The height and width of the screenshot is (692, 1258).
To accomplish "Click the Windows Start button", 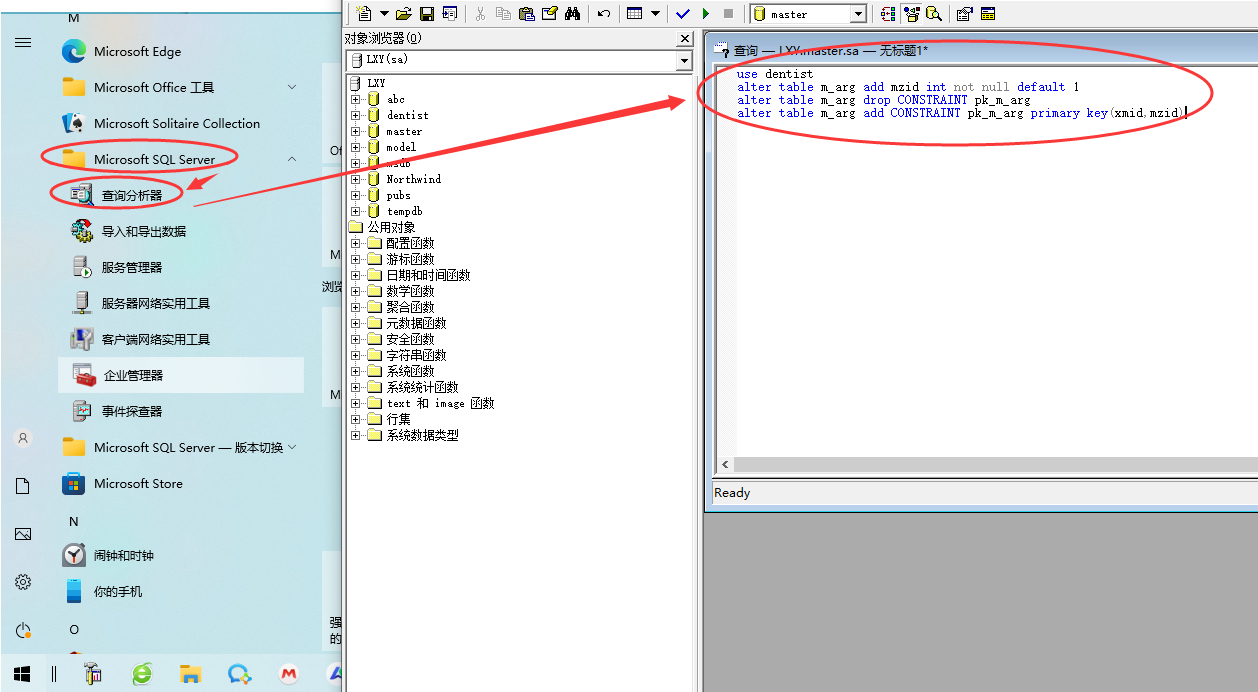I will tap(22, 674).
